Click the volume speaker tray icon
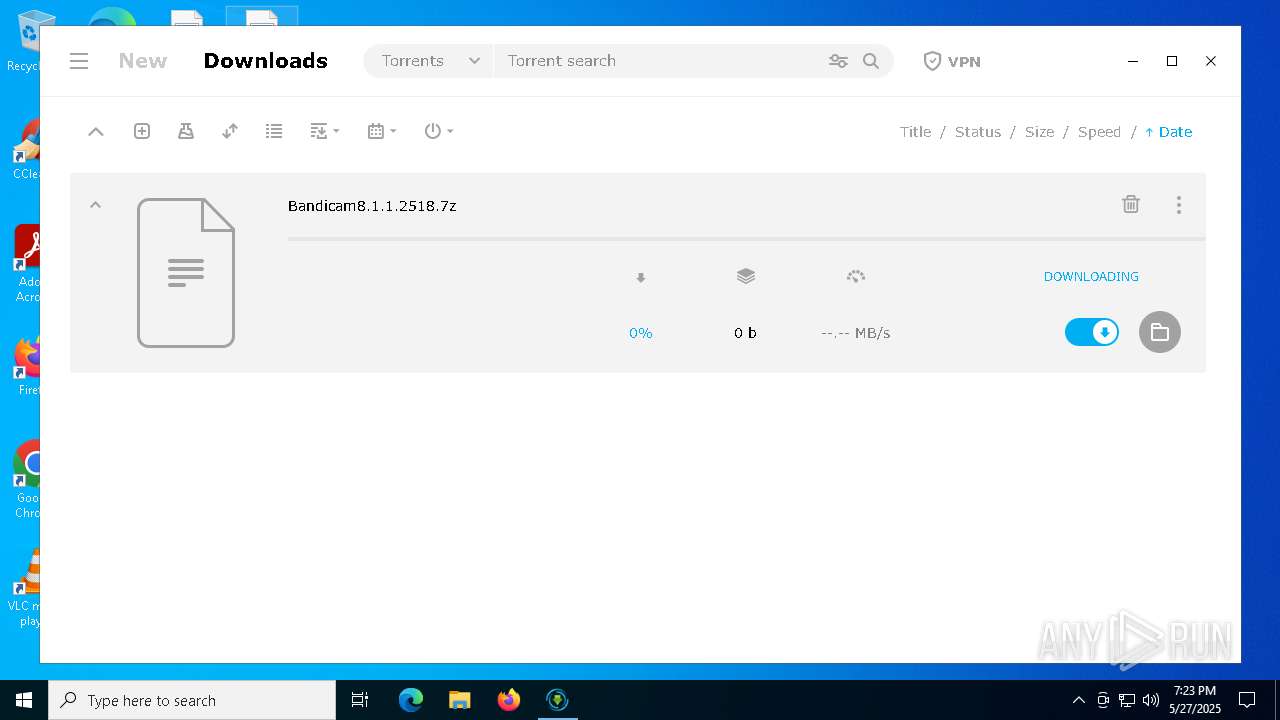This screenshot has height=720, width=1280. coord(1150,700)
